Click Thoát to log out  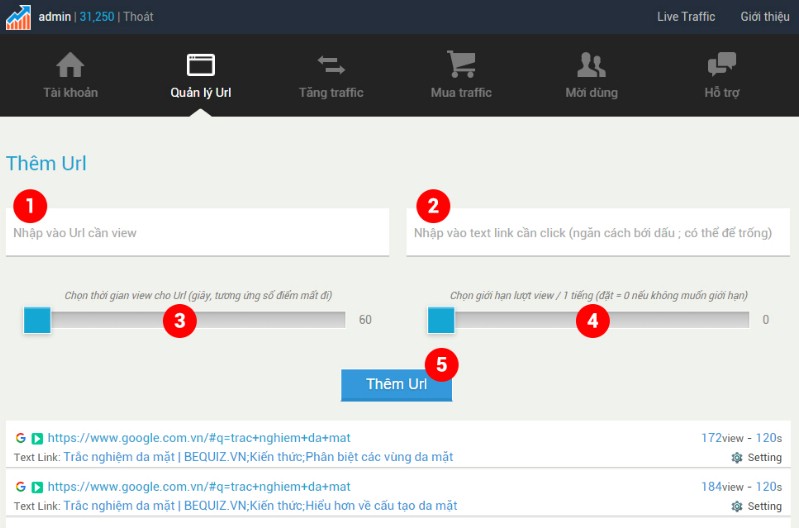pyautogui.click(x=138, y=17)
